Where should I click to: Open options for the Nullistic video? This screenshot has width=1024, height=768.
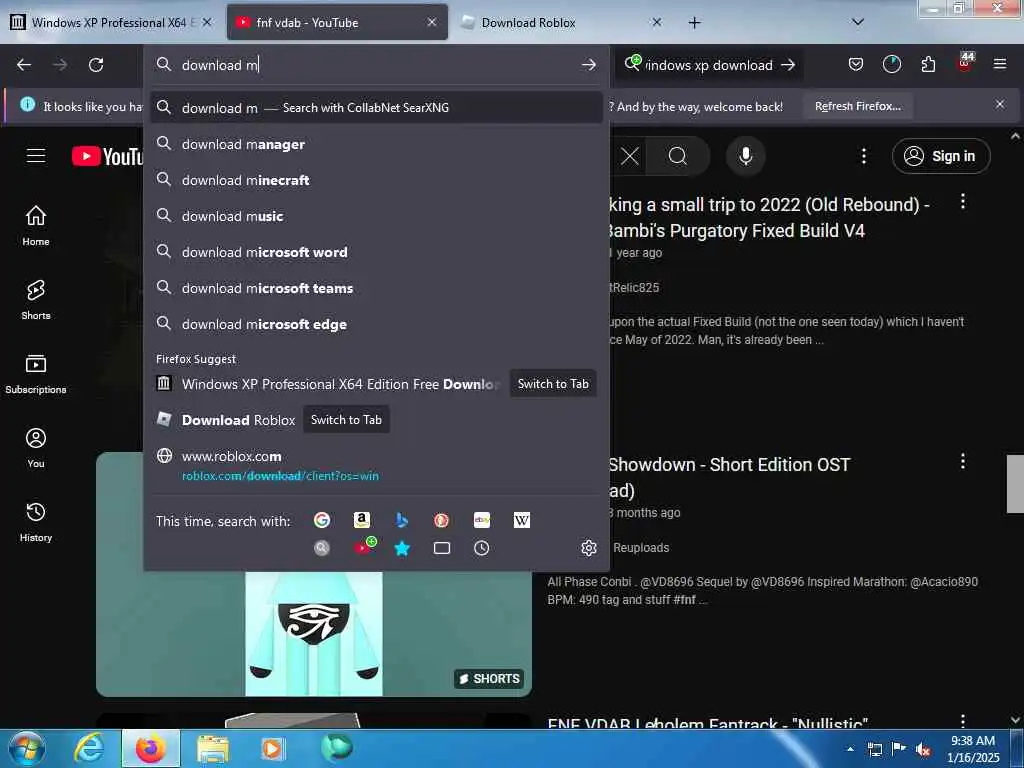click(963, 720)
